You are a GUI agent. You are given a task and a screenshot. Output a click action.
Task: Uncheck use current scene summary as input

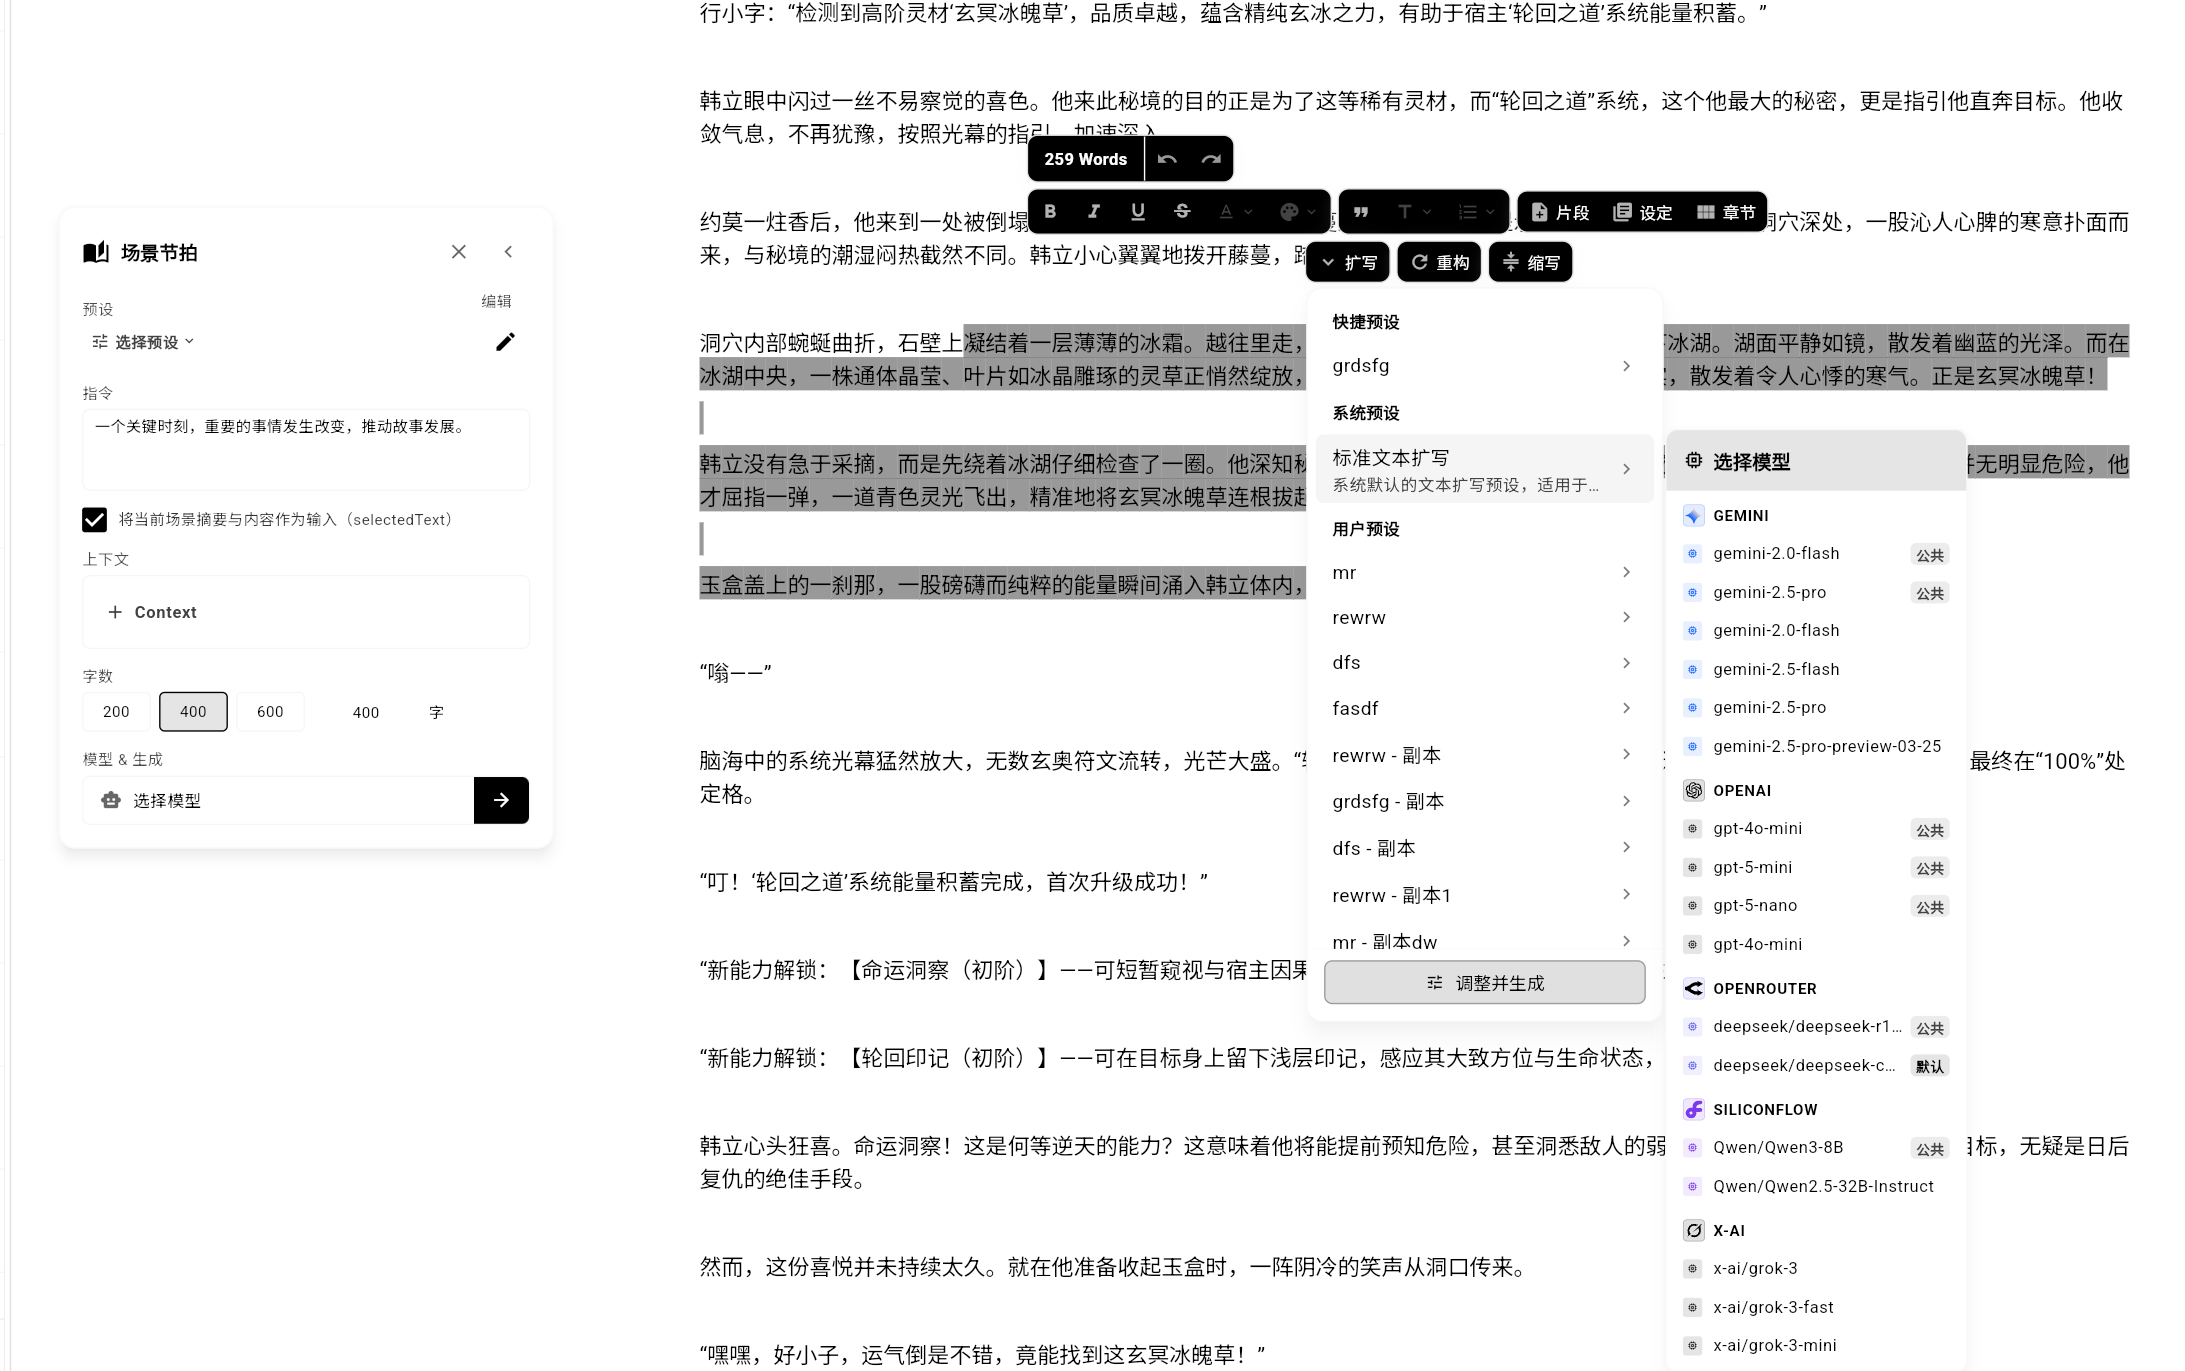pyautogui.click(x=95, y=520)
